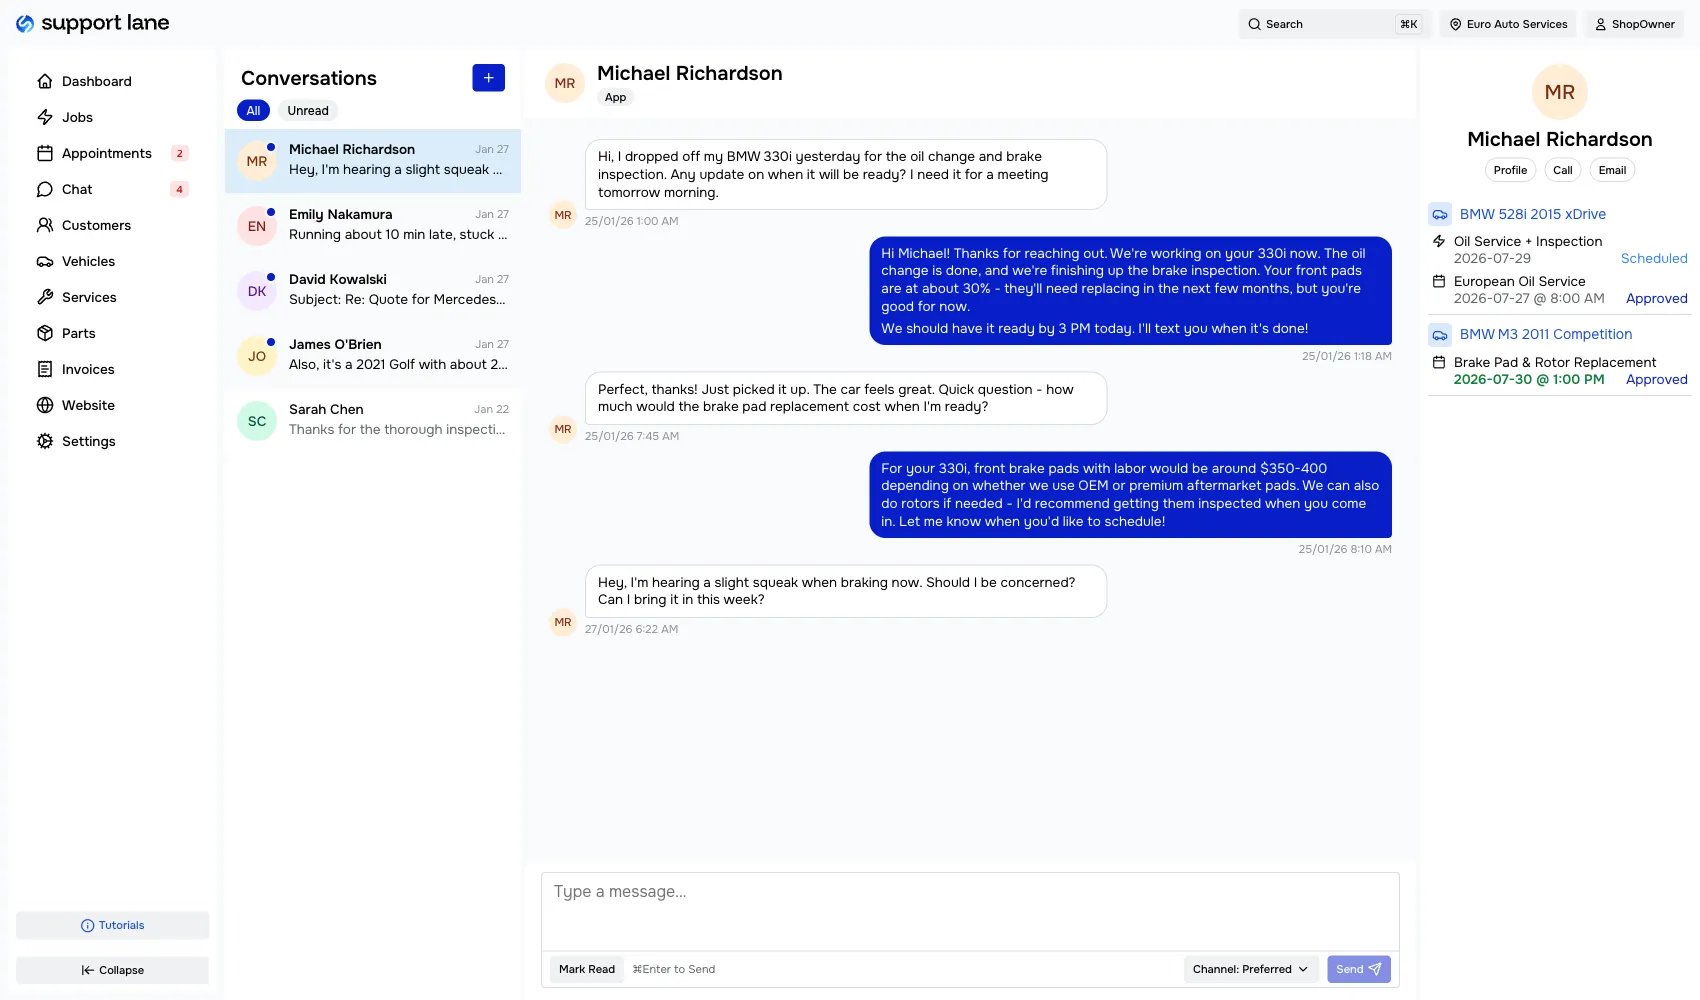This screenshot has width=1700, height=1000.
Task: Click the large MR avatar in customer panel
Action: 1560,92
